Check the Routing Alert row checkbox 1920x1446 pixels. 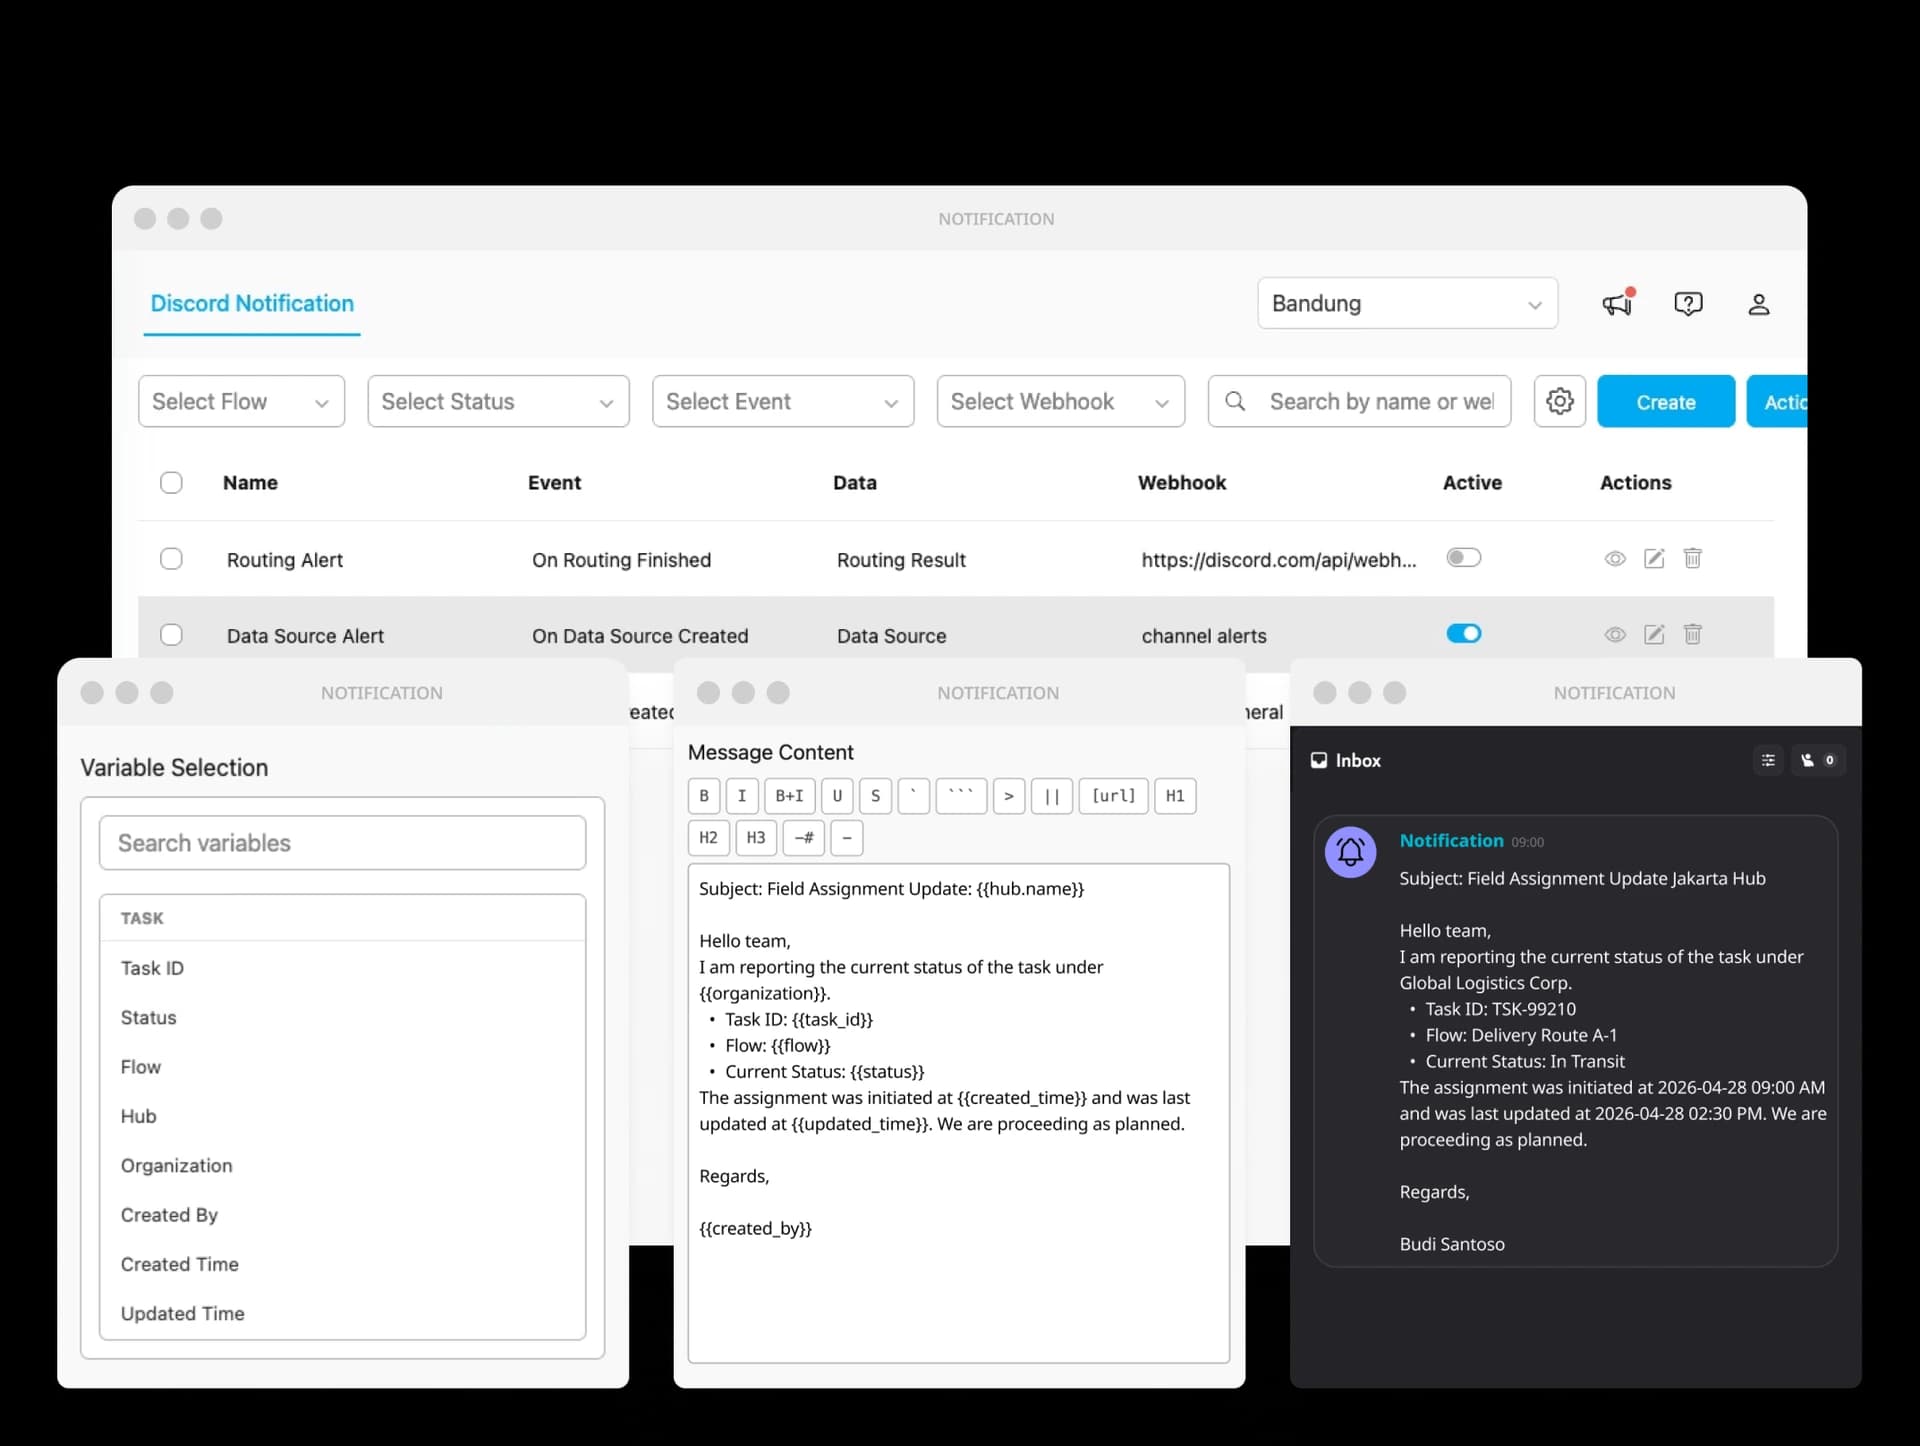click(x=171, y=558)
